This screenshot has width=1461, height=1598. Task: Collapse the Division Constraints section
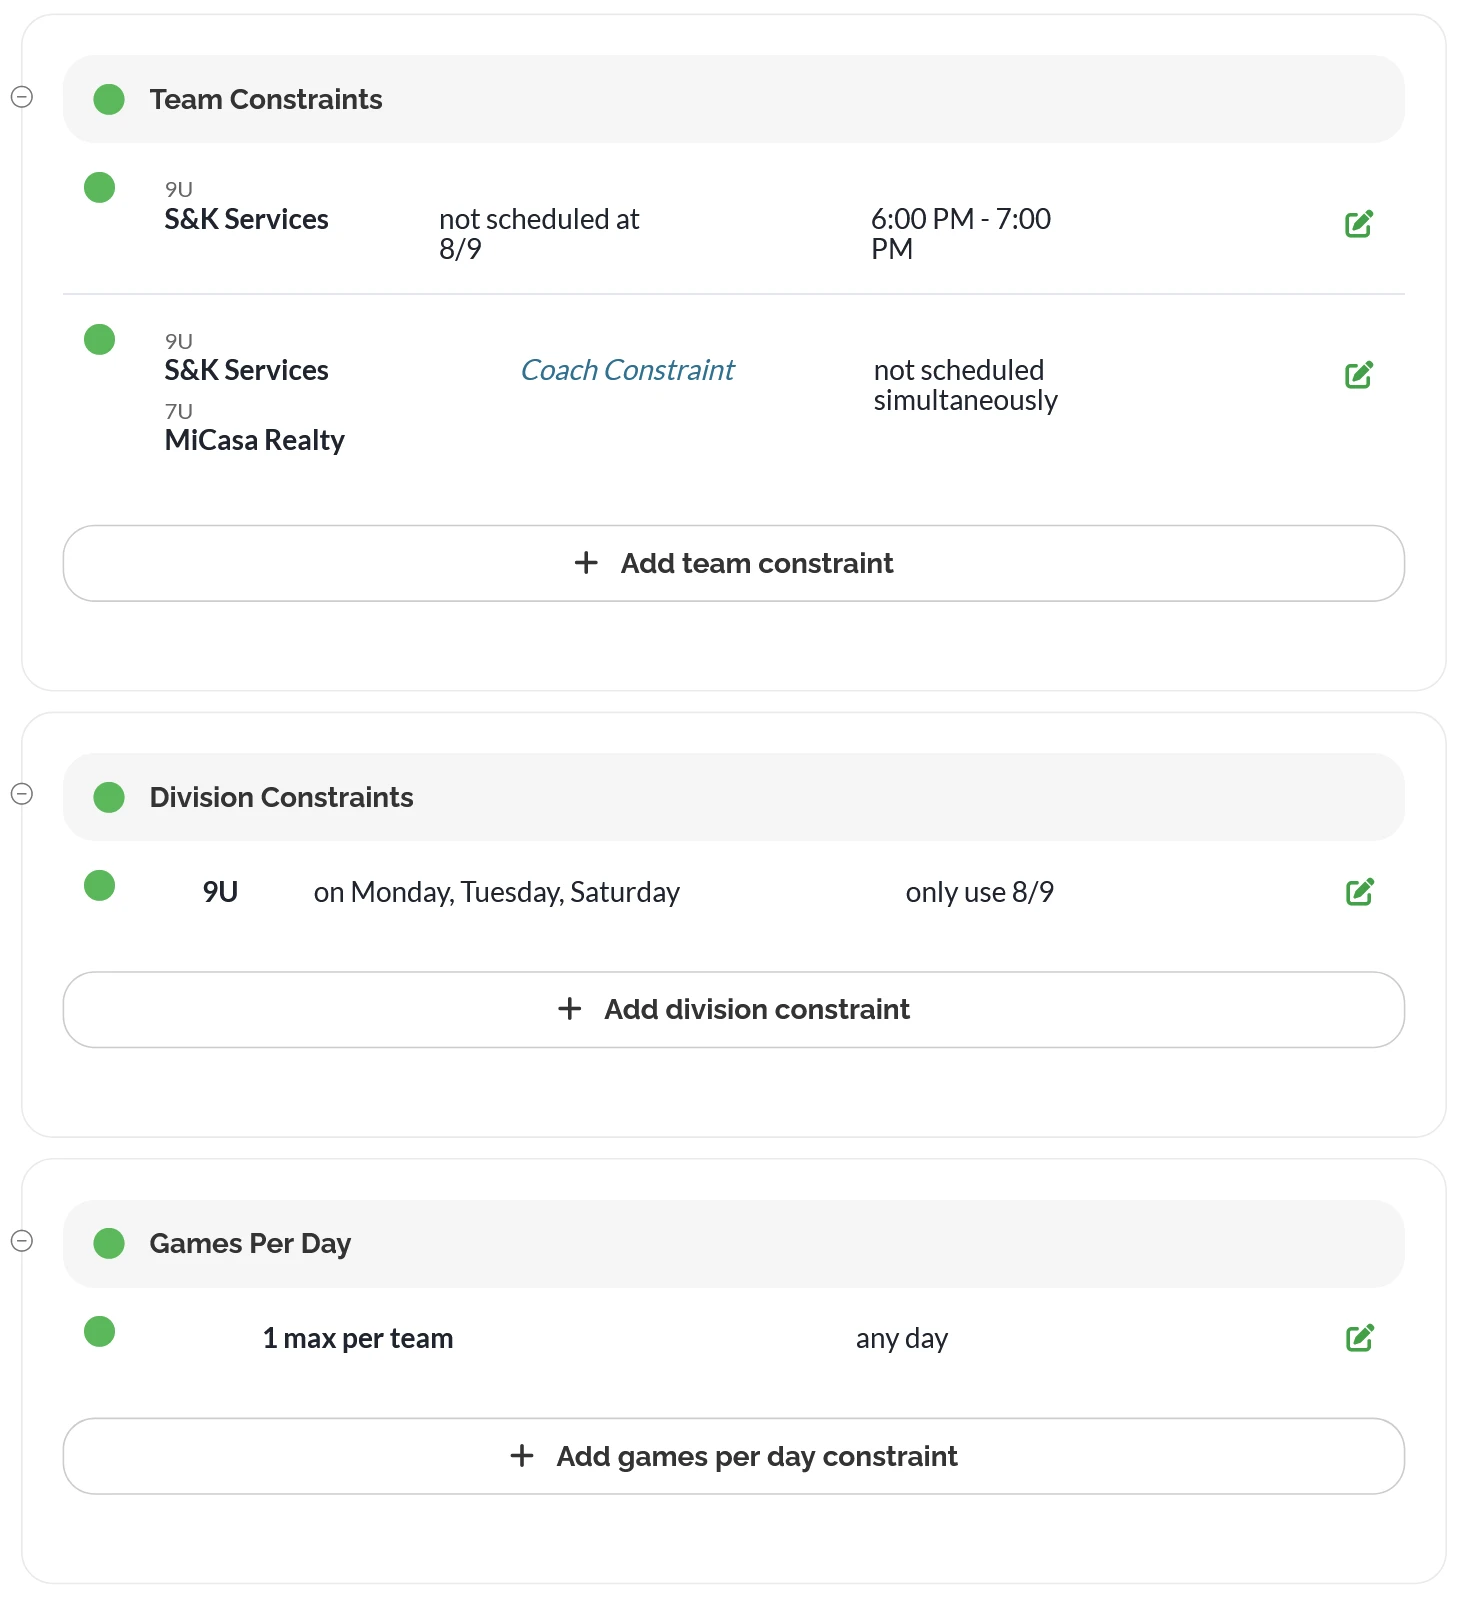click(x=22, y=794)
